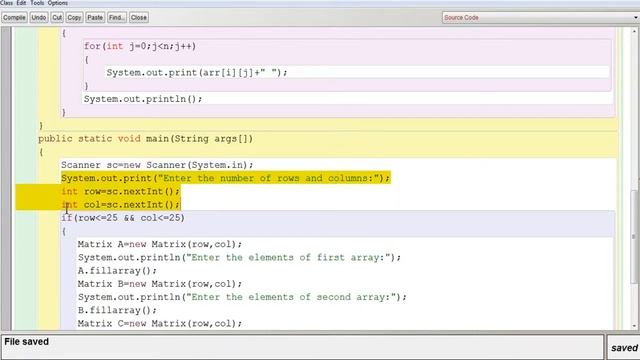Click the 'B.fillarray();' line
Screen dimensions: 640x360
[117, 310]
